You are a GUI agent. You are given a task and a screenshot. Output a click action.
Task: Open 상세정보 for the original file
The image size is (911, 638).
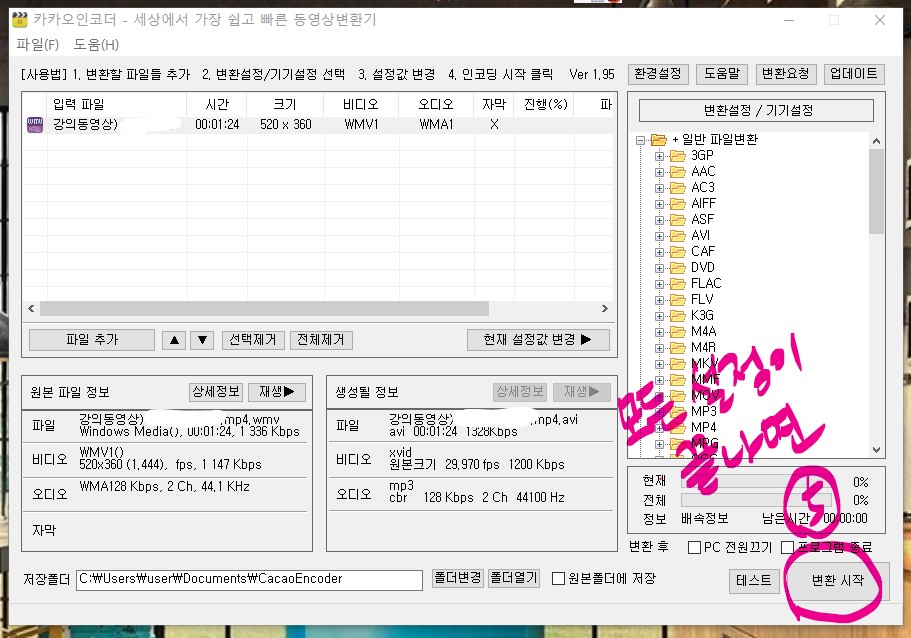tap(216, 392)
